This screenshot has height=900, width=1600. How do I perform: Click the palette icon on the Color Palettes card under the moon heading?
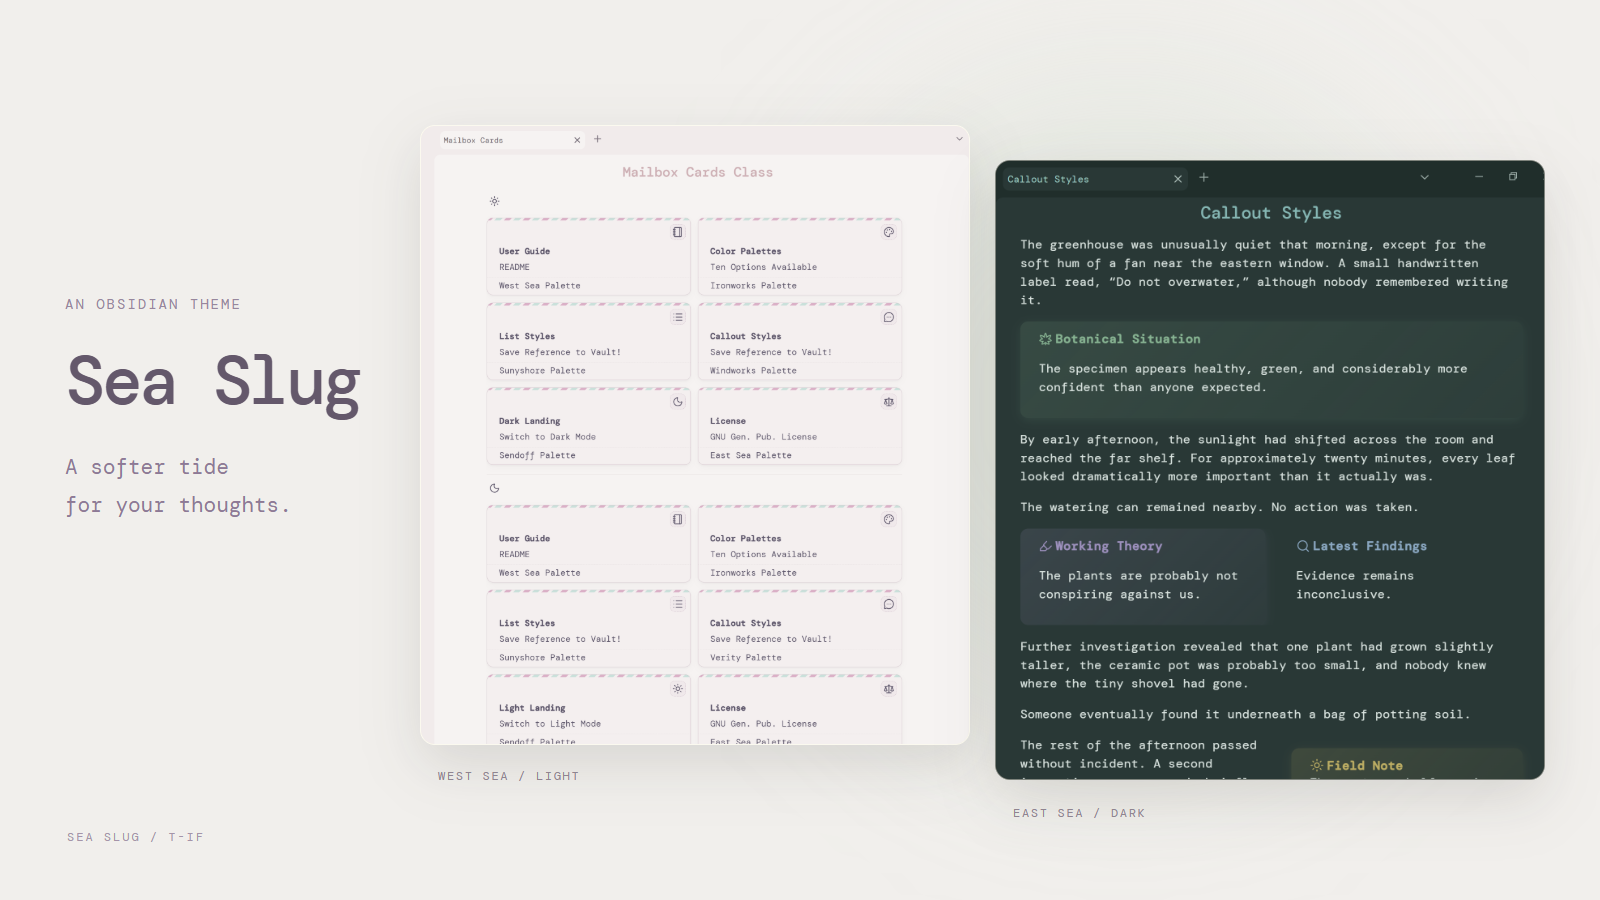coord(889,519)
